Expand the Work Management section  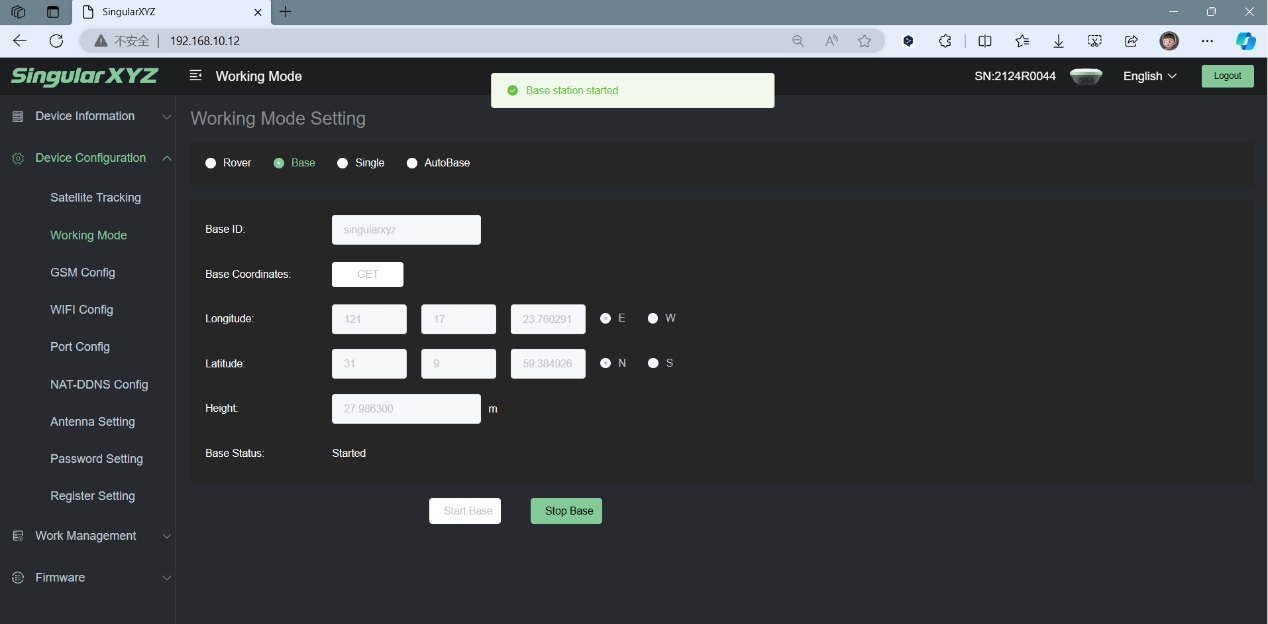[90, 536]
